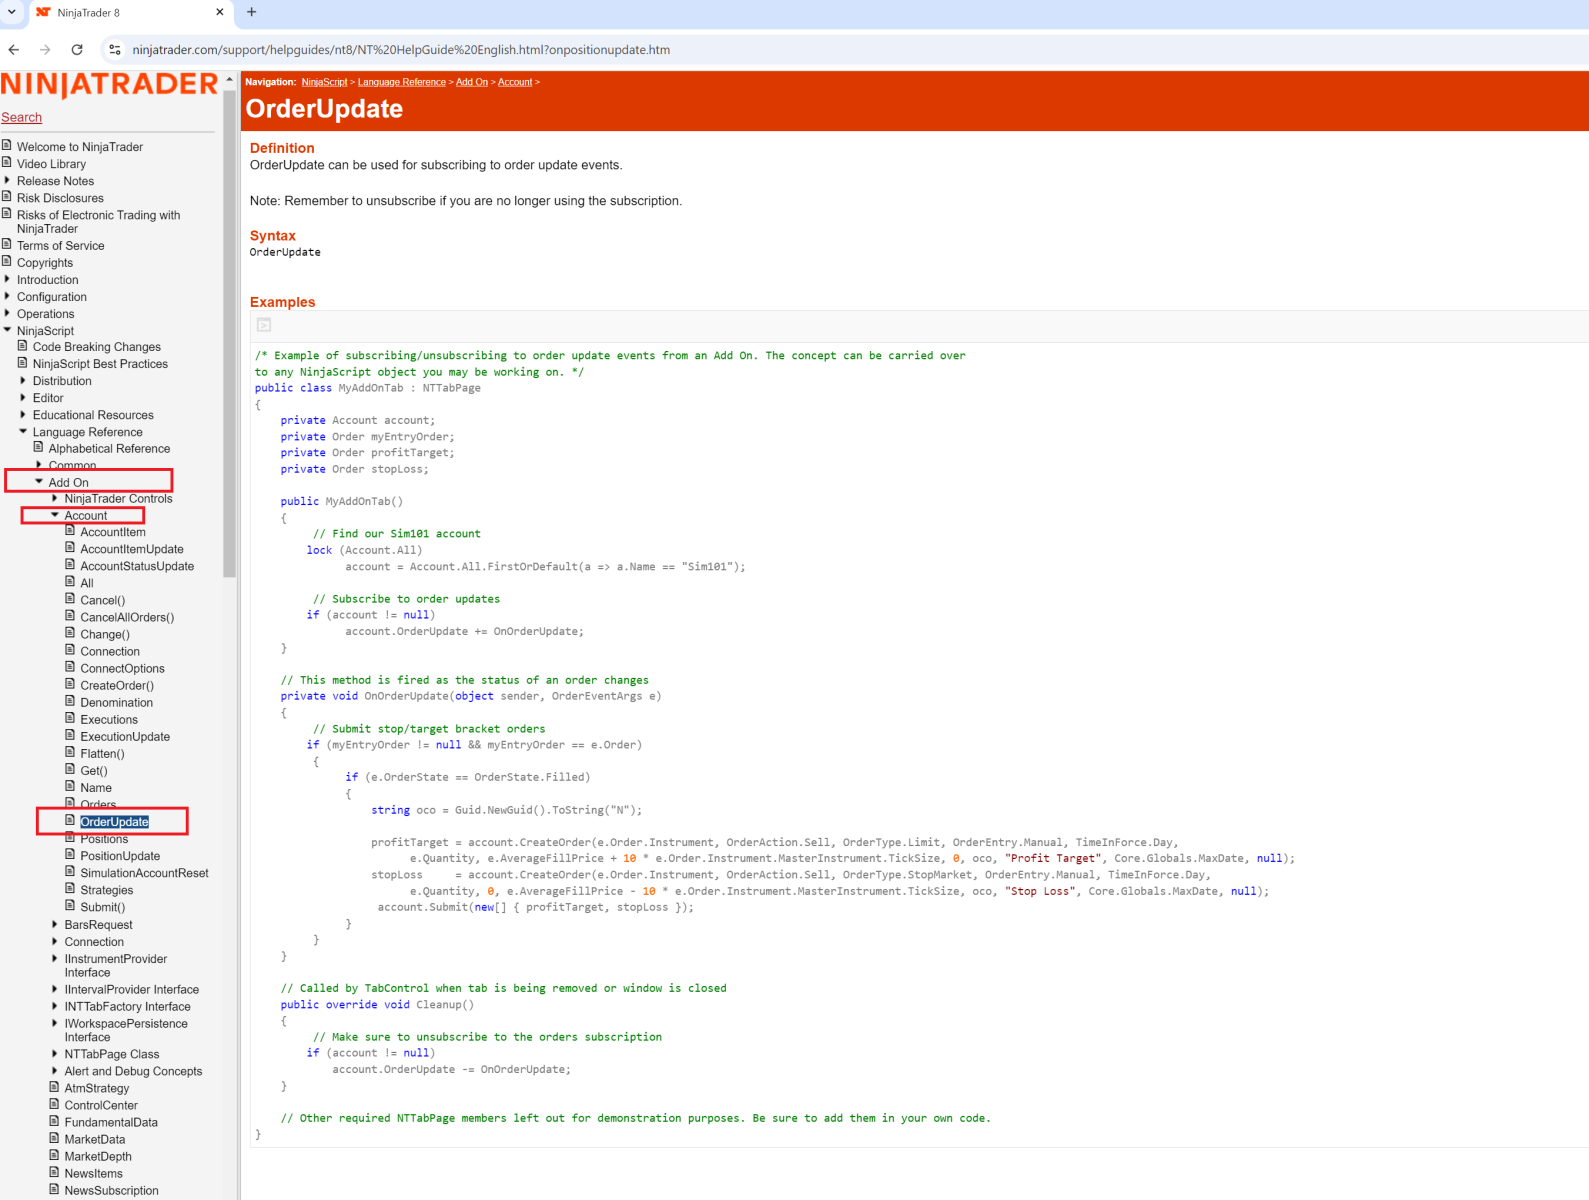The image size is (1589, 1200).
Task: Click the Syntax section heading
Action: click(x=273, y=236)
